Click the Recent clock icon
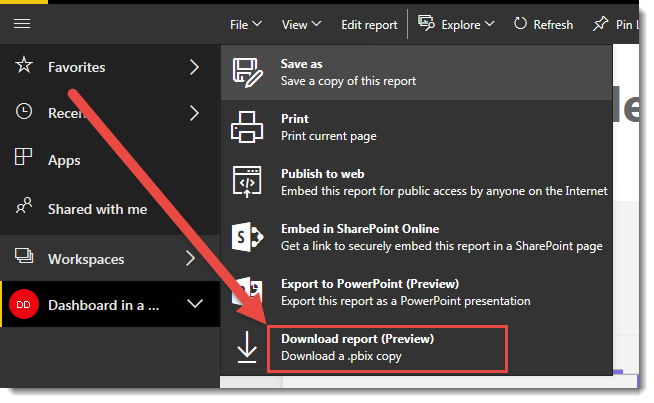 24,111
